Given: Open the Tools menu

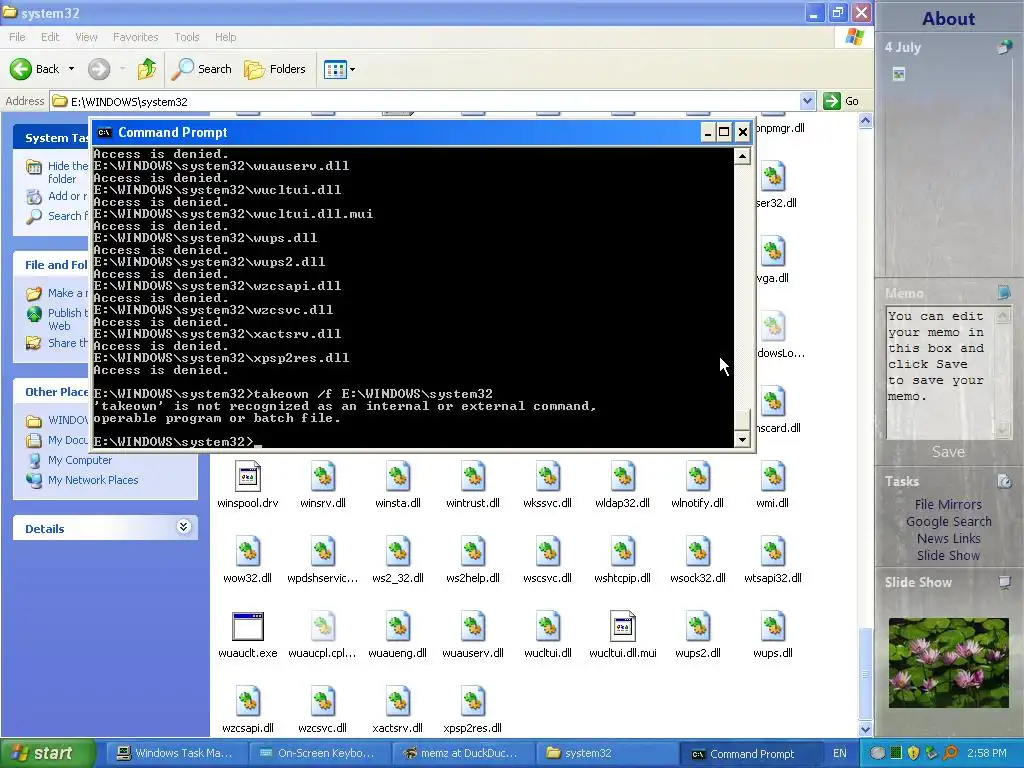Looking at the screenshot, I should 187,37.
